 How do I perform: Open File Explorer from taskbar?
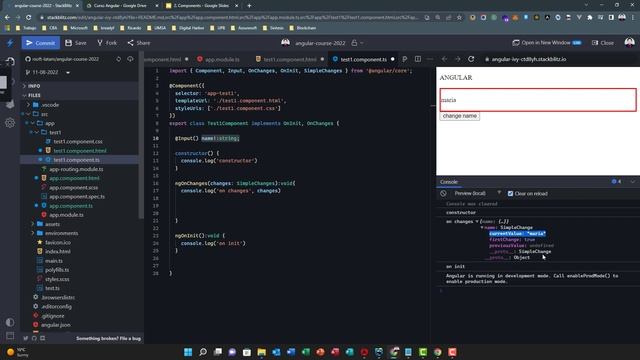[262, 352]
